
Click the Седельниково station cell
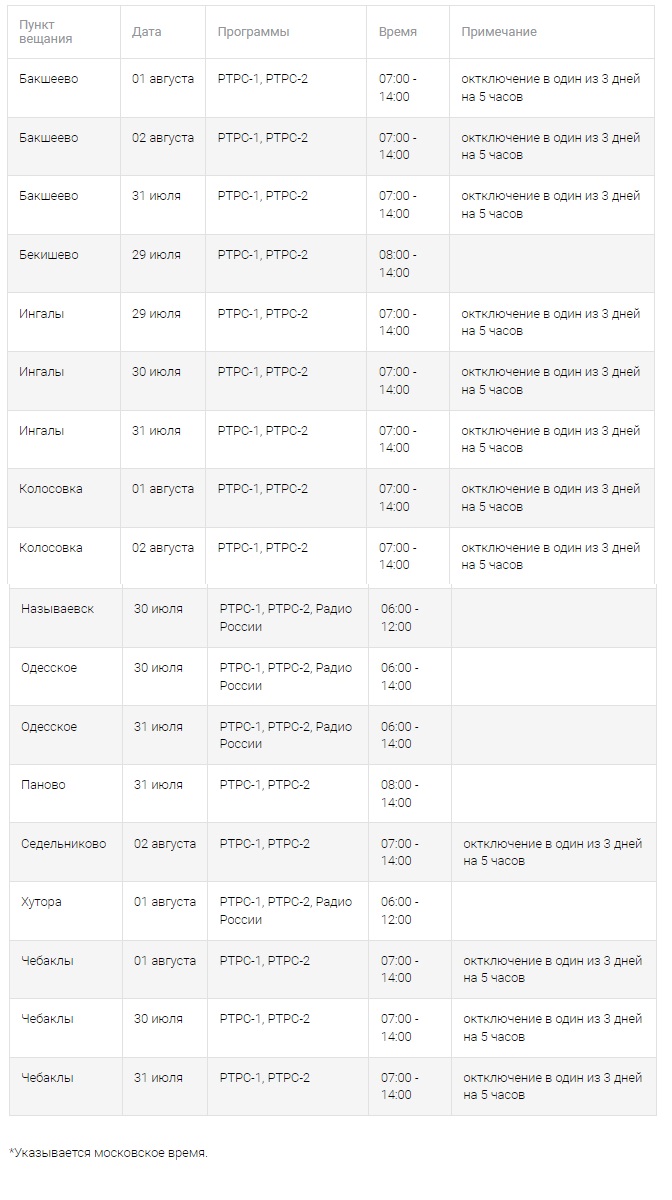pos(63,844)
